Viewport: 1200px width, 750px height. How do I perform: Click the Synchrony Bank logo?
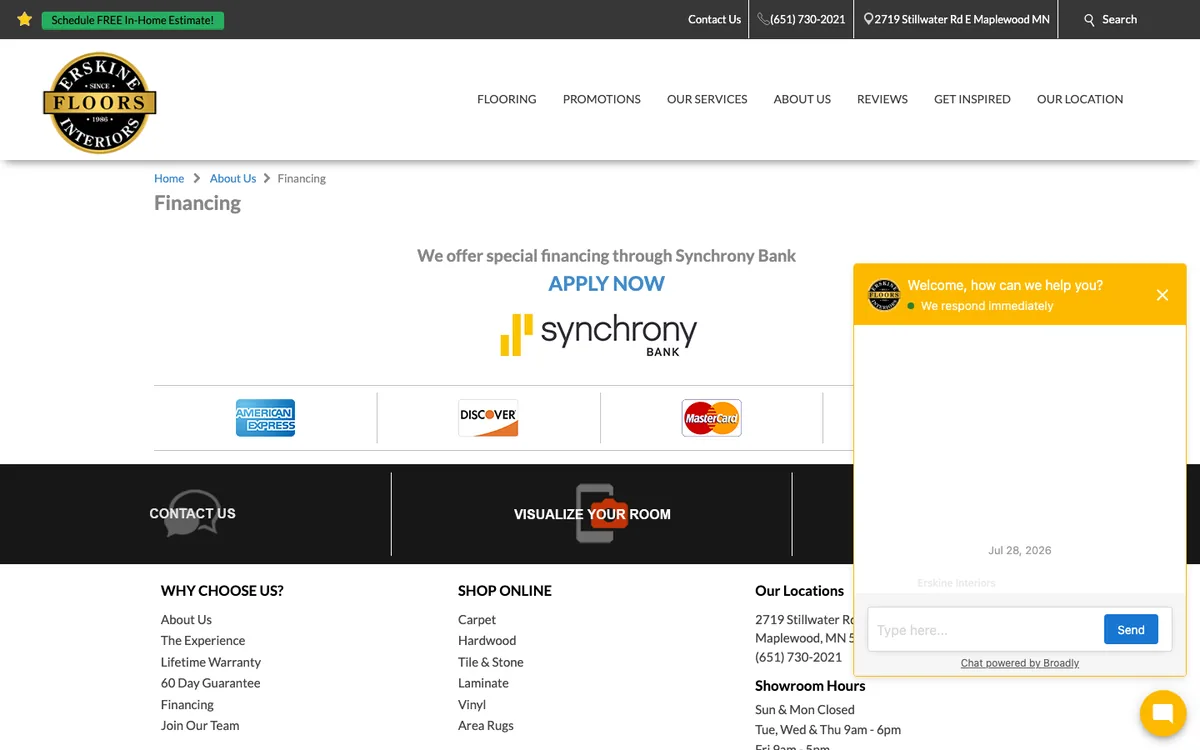tap(599, 335)
